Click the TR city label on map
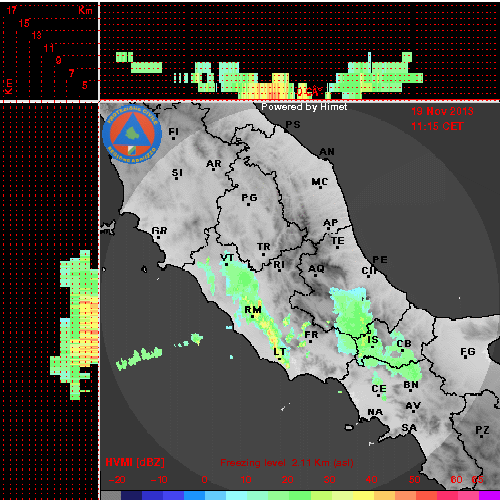The height and width of the screenshot is (500, 500). coord(264,247)
